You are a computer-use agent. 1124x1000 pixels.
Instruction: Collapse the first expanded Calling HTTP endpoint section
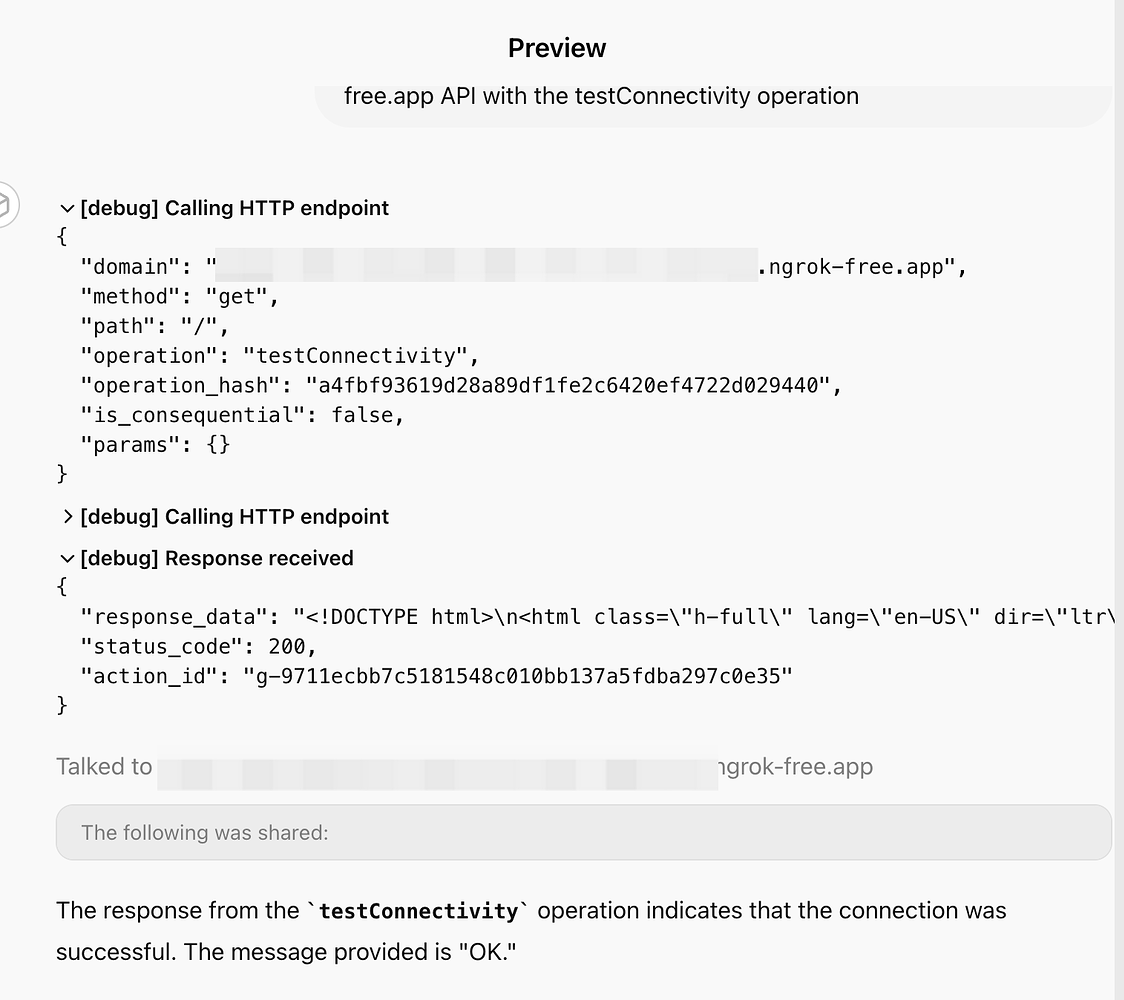click(224, 208)
